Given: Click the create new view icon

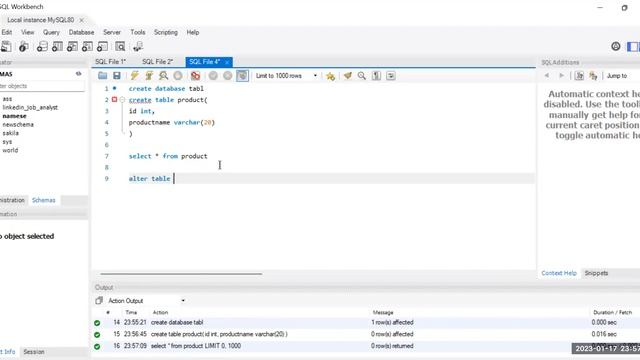Looking at the screenshot, I should click(72, 47).
